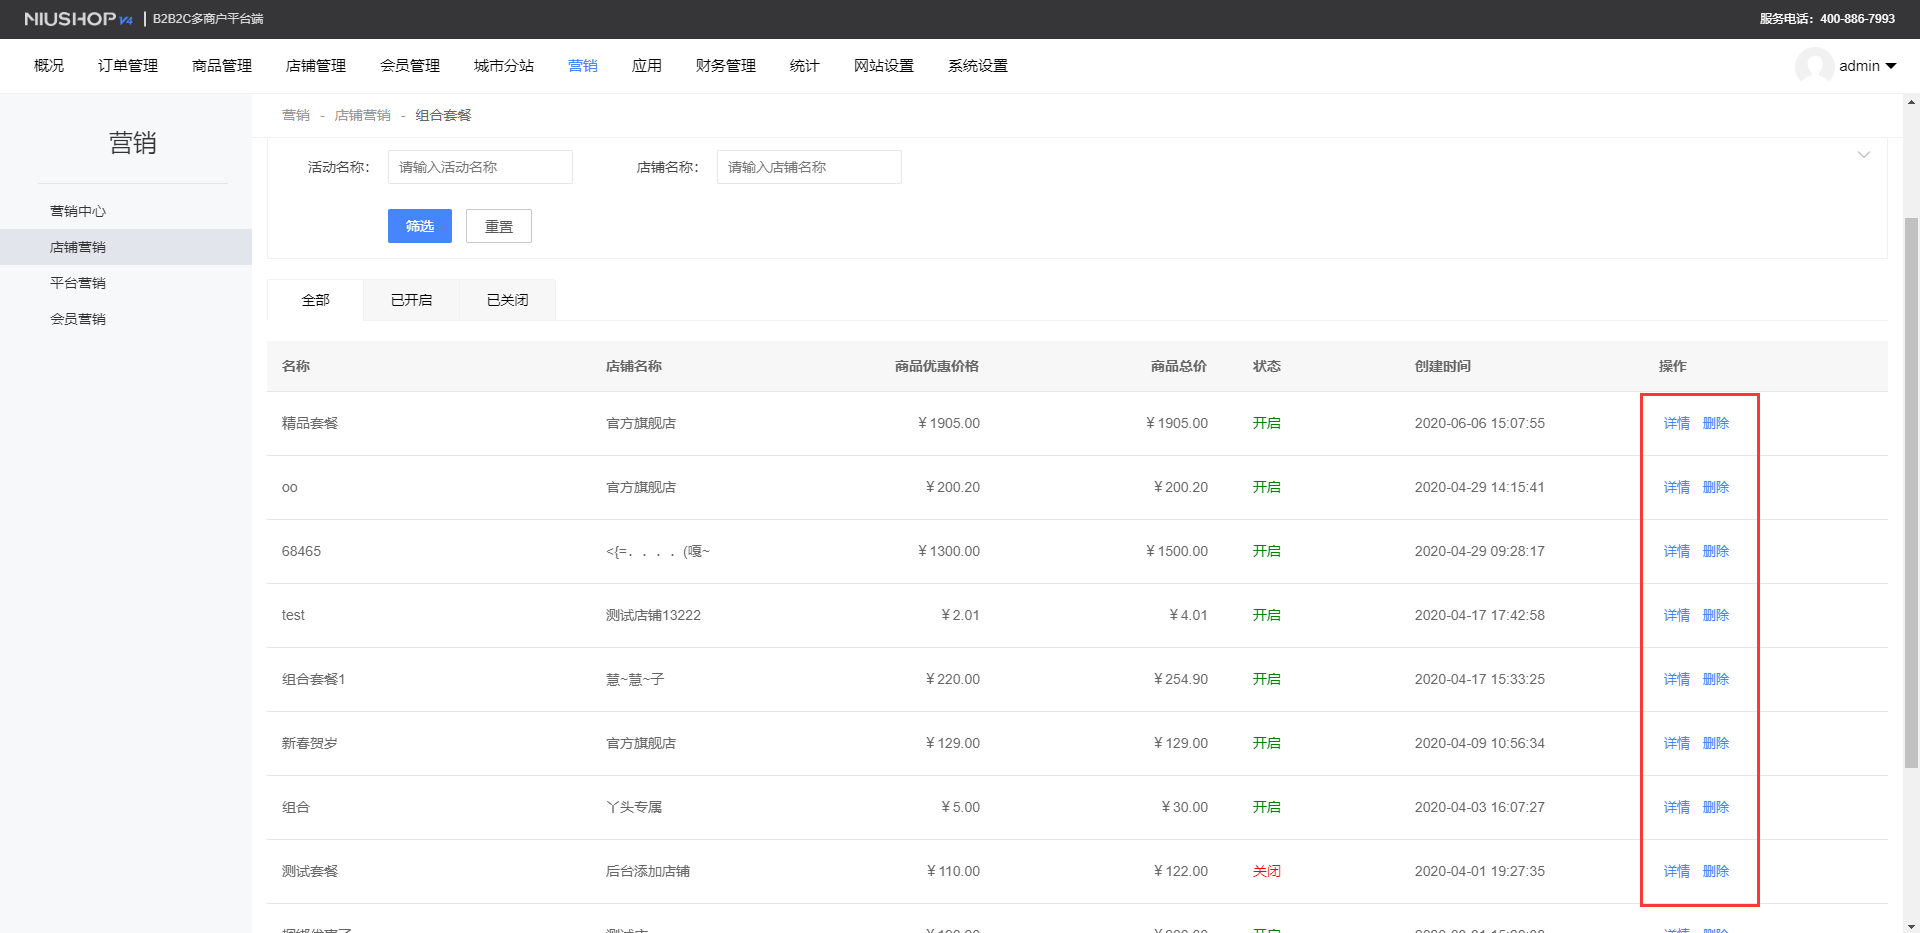Click the 丫头专属 store name

pos(634,808)
